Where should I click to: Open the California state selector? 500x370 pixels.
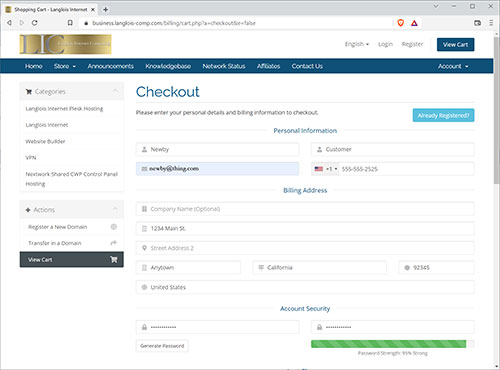pyautogui.click(x=320, y=268)
